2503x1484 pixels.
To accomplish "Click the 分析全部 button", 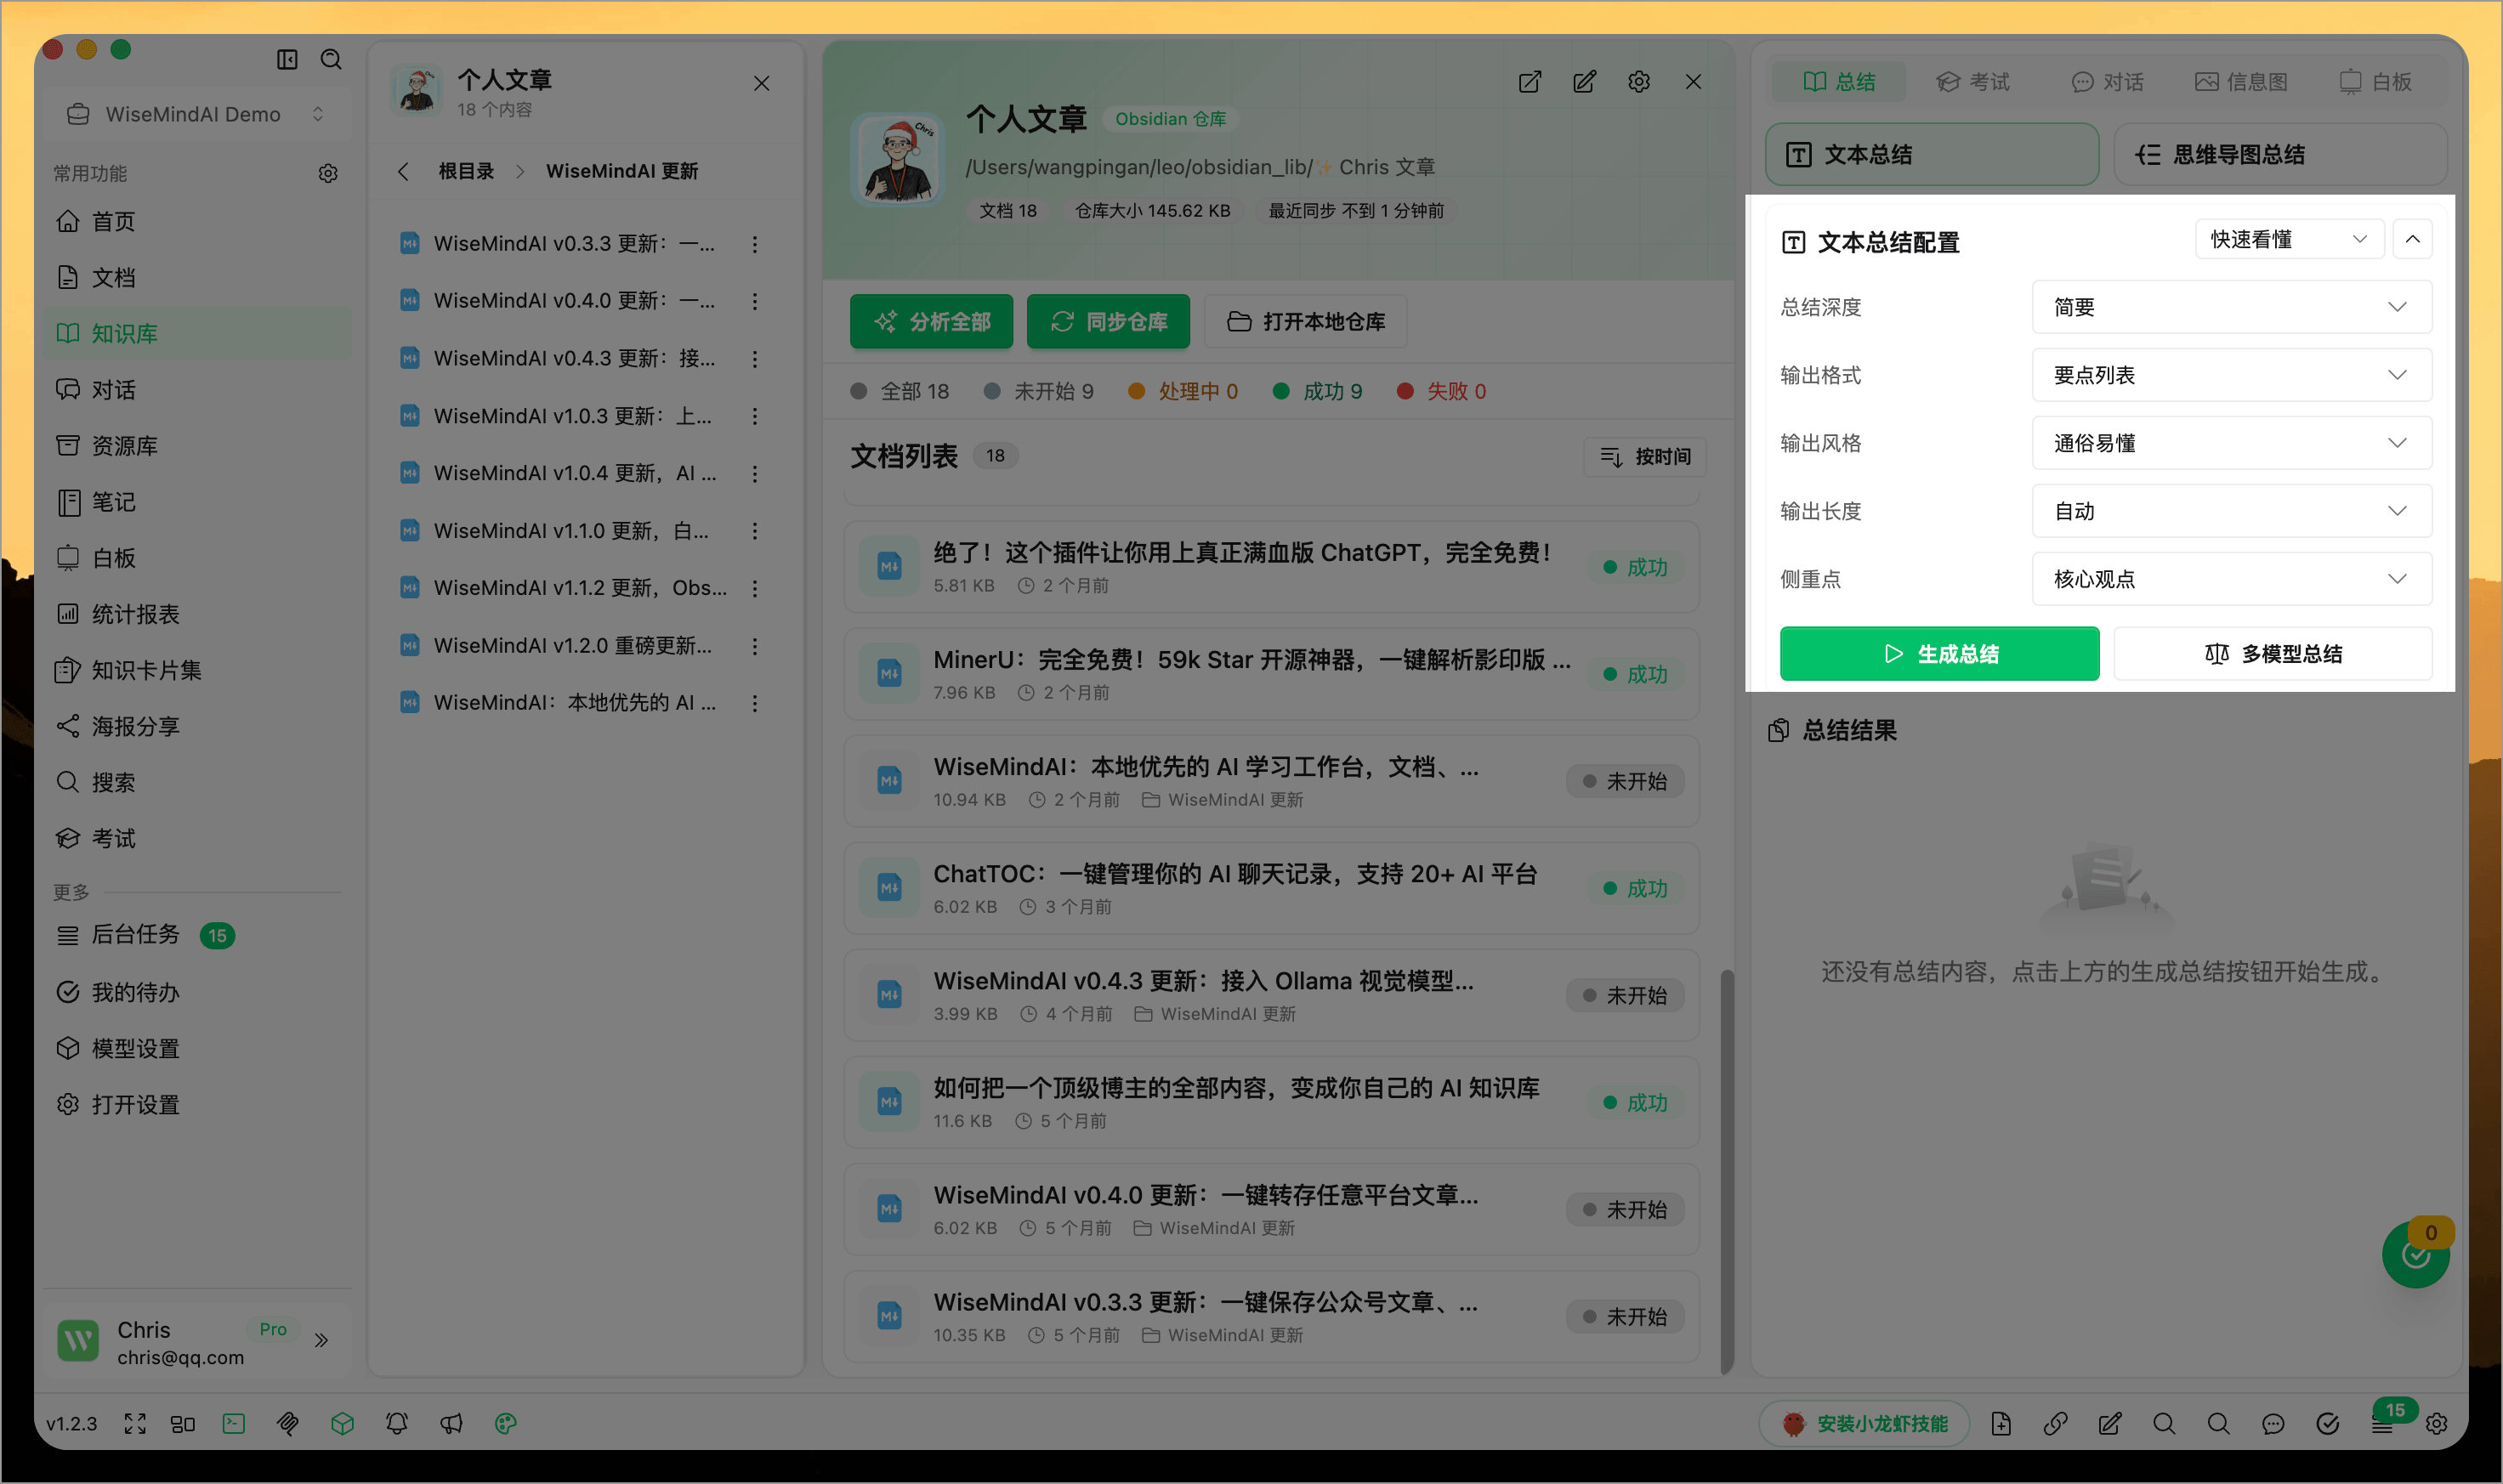I will (931, 322).
